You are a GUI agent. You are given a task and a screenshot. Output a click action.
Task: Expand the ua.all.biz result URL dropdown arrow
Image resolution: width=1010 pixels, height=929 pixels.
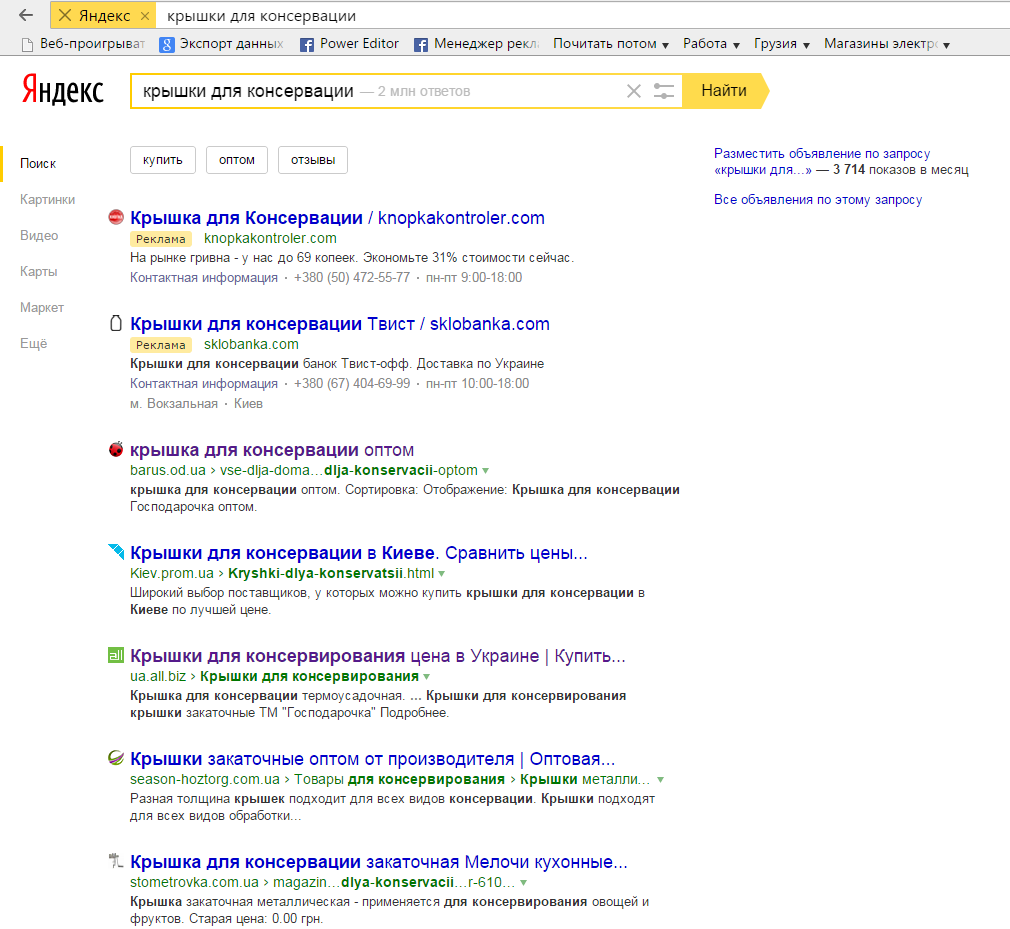click(x=426, y=677)
